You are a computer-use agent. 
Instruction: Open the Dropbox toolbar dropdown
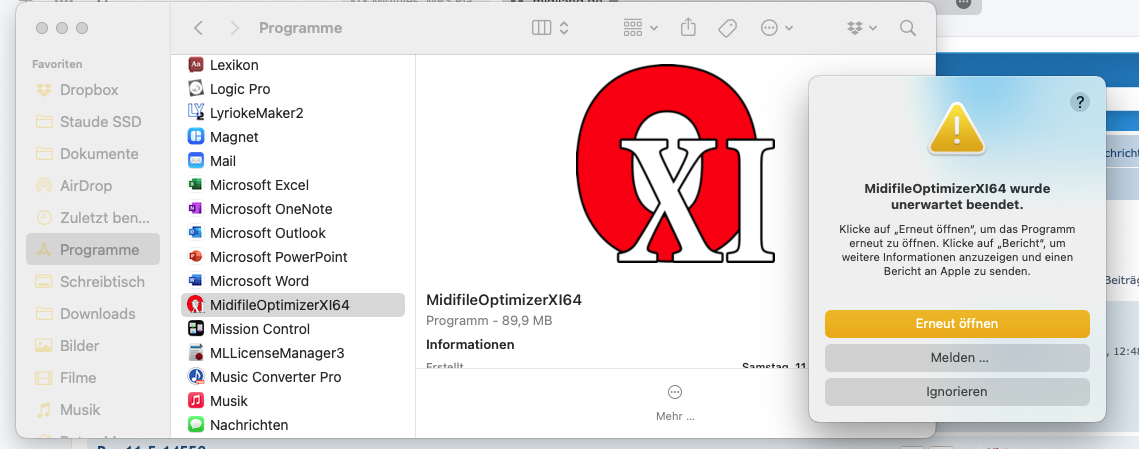click(861, 28)
